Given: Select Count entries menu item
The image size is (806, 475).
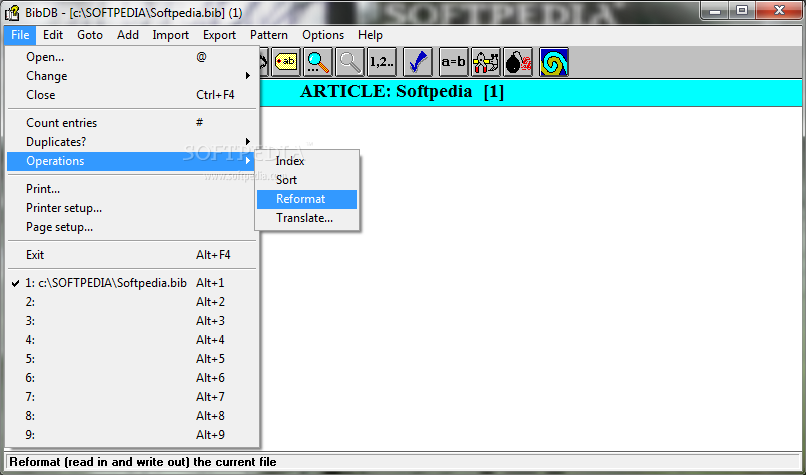Looking at the screenshot, I should click(x=132, y=123).
